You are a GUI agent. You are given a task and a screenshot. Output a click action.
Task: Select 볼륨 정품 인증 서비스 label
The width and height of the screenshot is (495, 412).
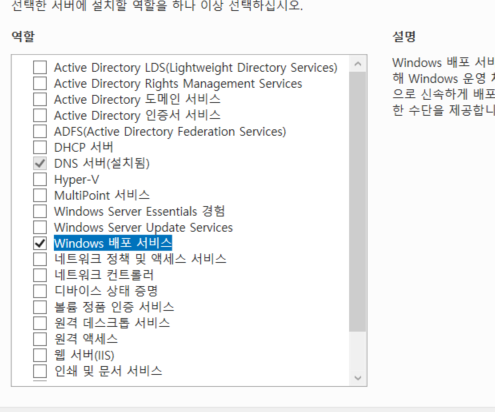coord(114,307)
